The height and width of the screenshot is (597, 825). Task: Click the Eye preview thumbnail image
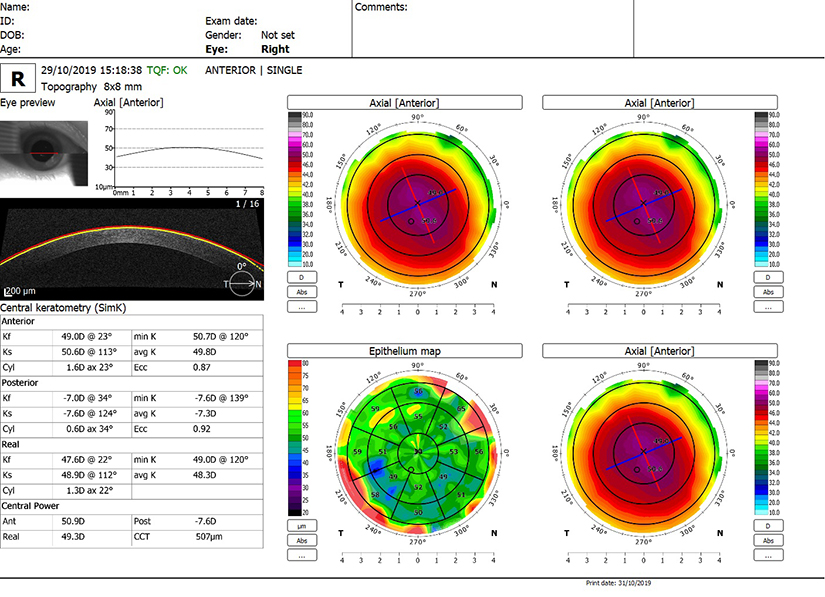[43, 151]
